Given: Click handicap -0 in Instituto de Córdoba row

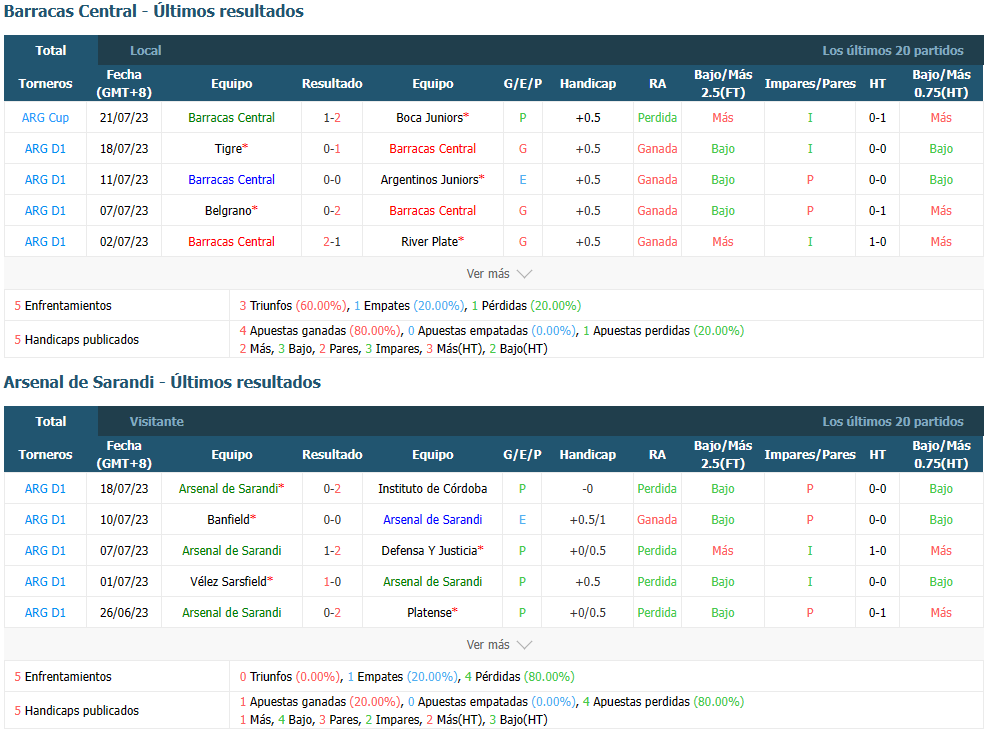Looking at the screenshot, I should [588, 489].
